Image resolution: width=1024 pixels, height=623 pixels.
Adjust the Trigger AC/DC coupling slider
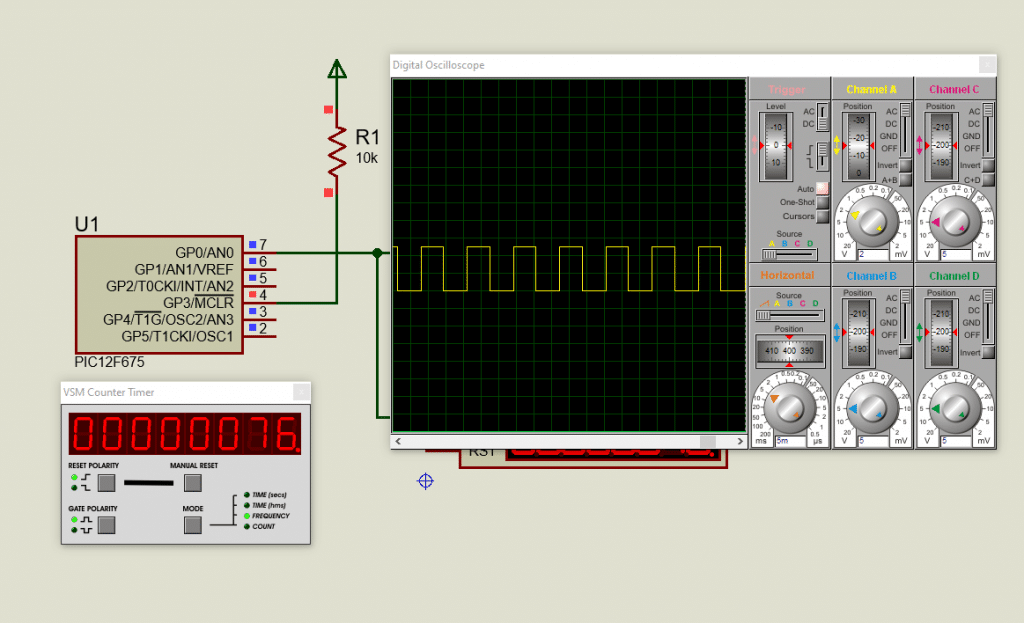pyautogui.click(x=822, y=117)
